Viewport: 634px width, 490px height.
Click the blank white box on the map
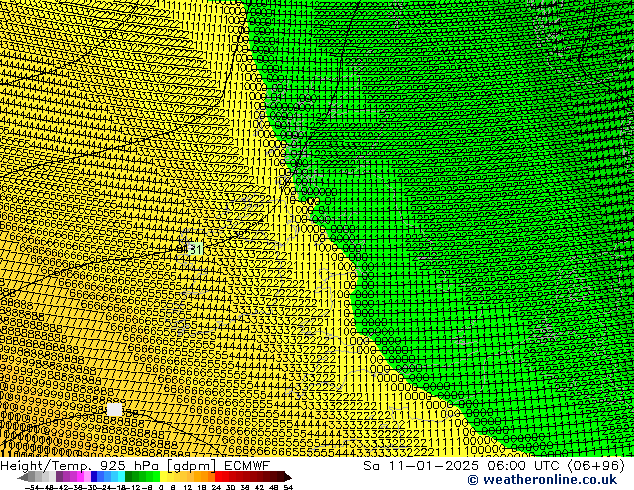114,410
